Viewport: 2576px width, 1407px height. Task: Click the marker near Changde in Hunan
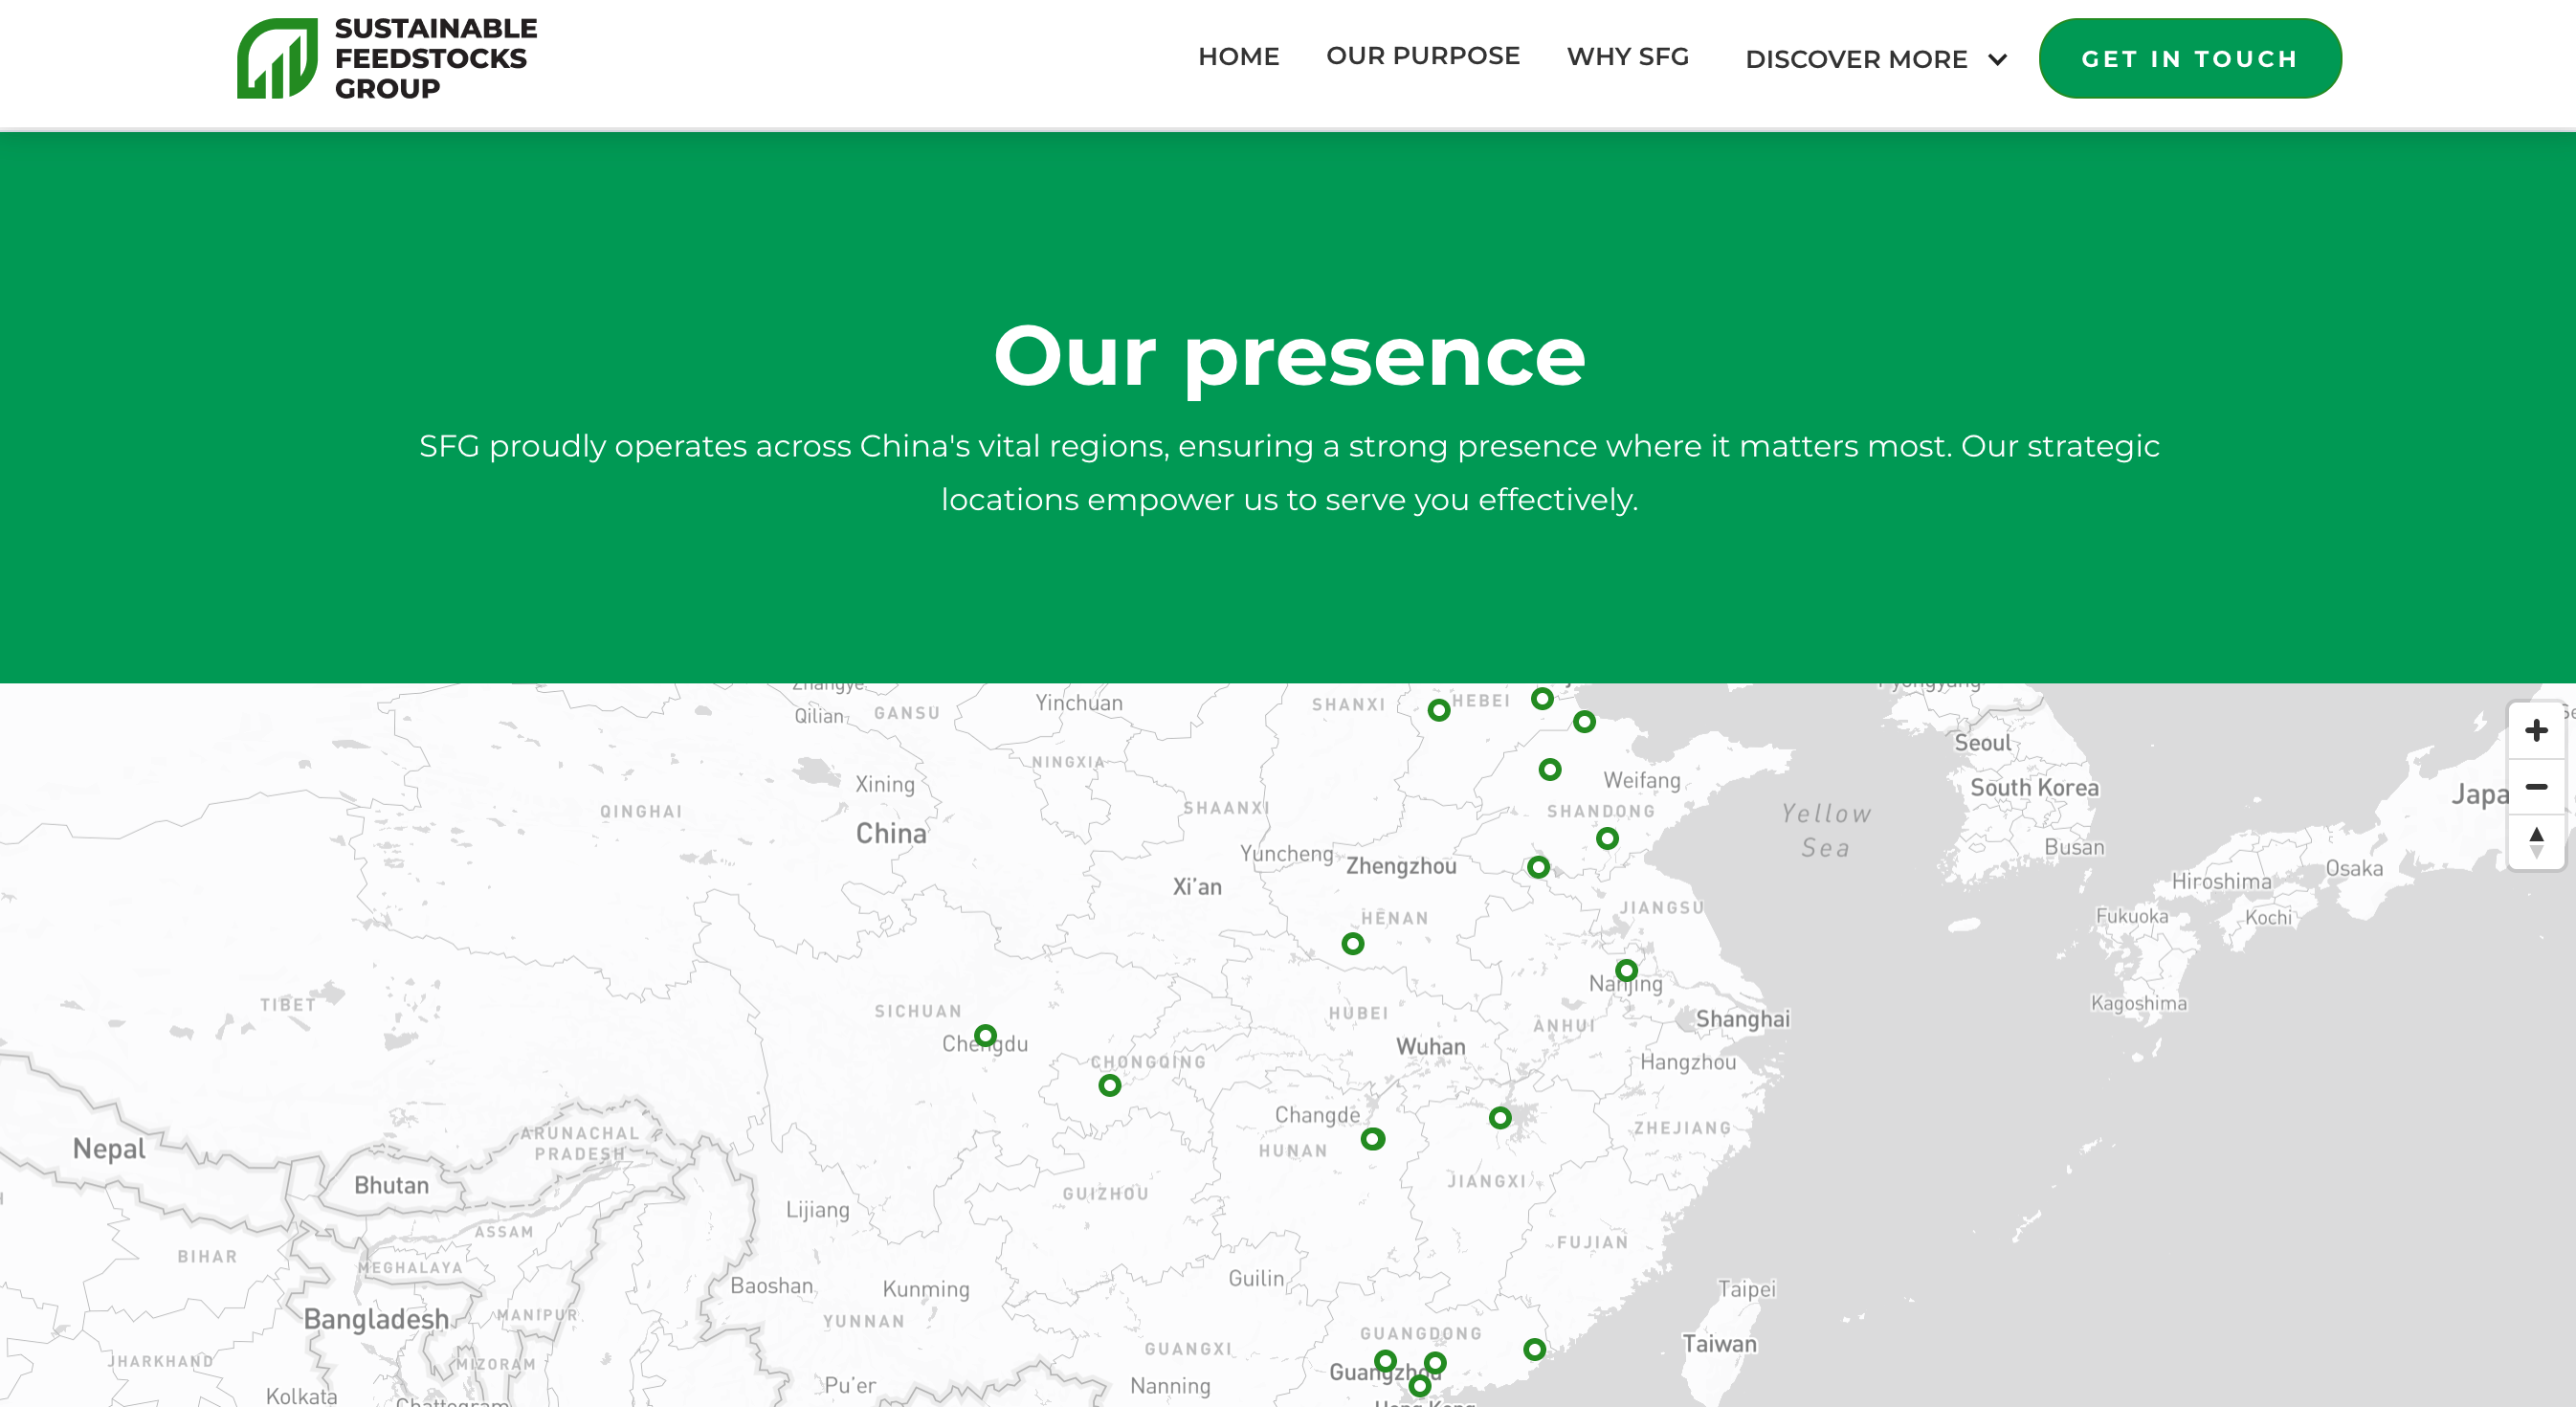[x=1372, y=1138]
